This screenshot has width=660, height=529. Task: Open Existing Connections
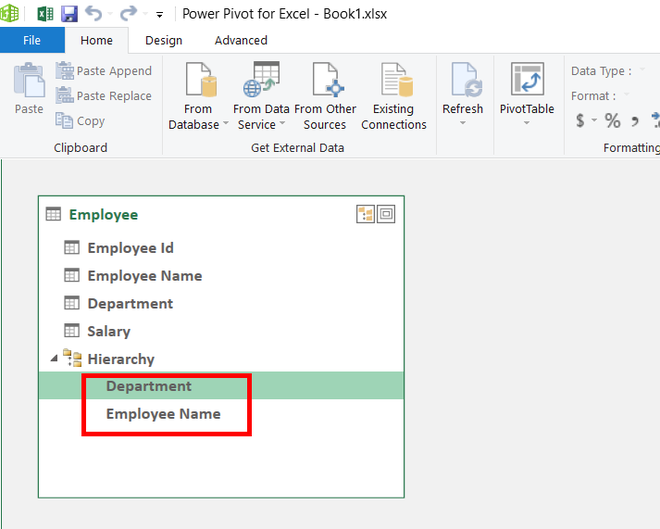pyautogui.click(x=394, y=96)
